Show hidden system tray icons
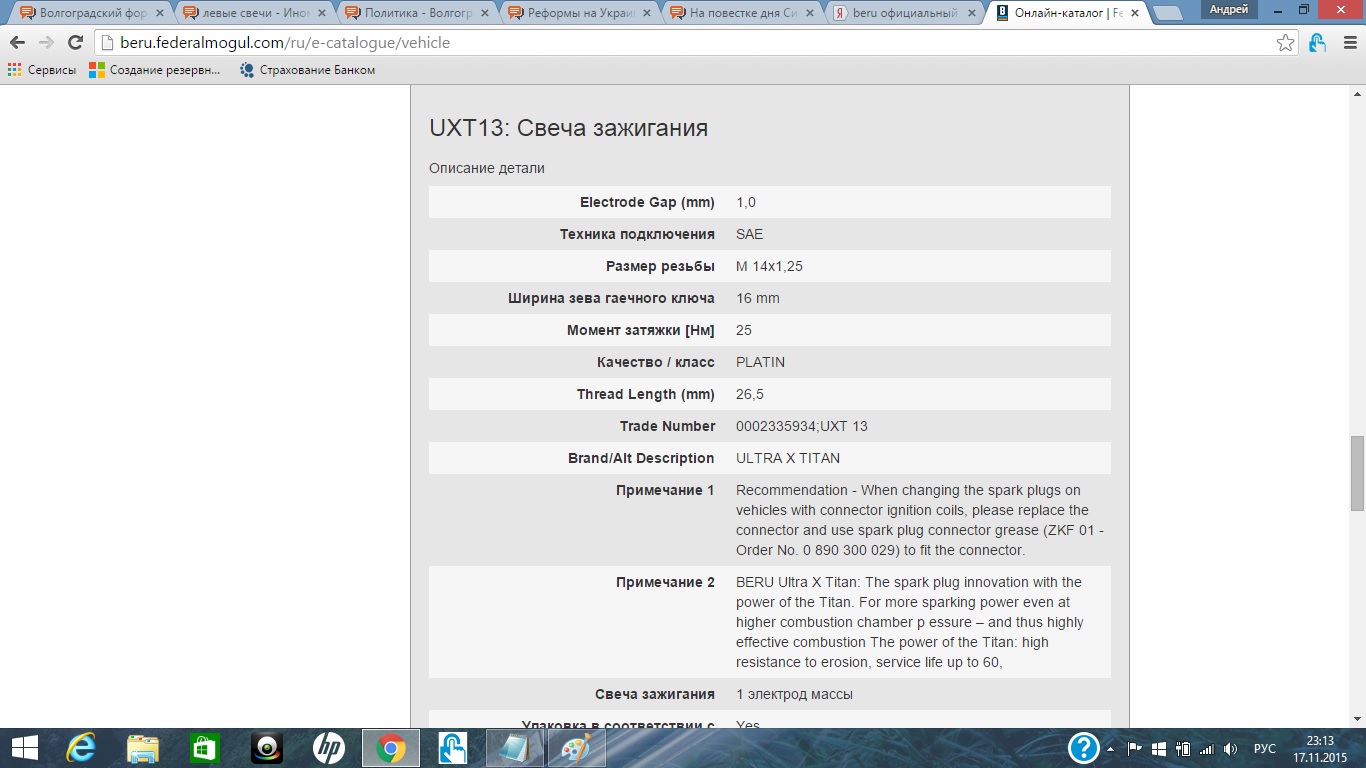The image size is (1366, 768). 1110,748
